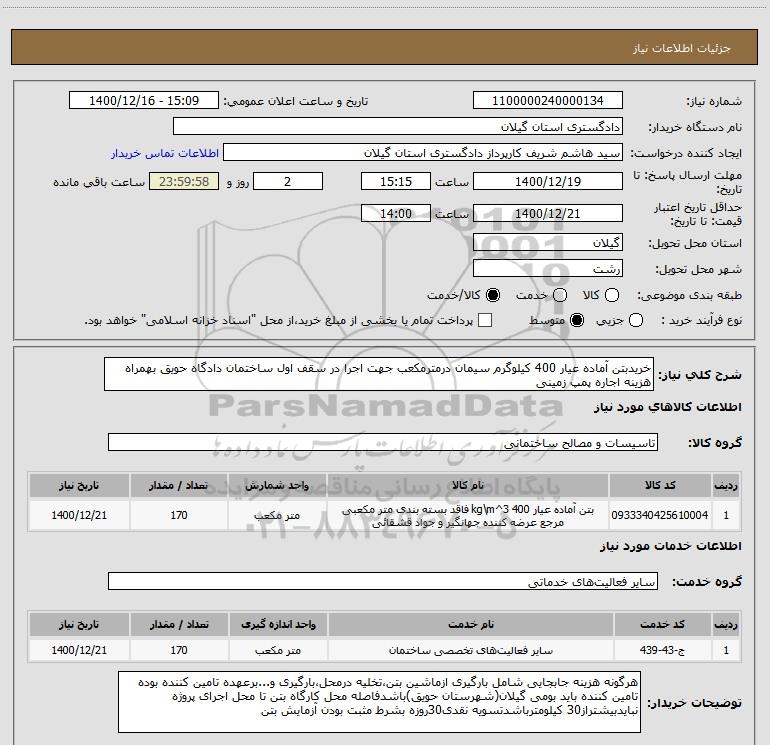Tick the اسناد خزانه اسلامی payment checkbox
This screenshot has width=770, height=745.
click(x=485, y=320)
